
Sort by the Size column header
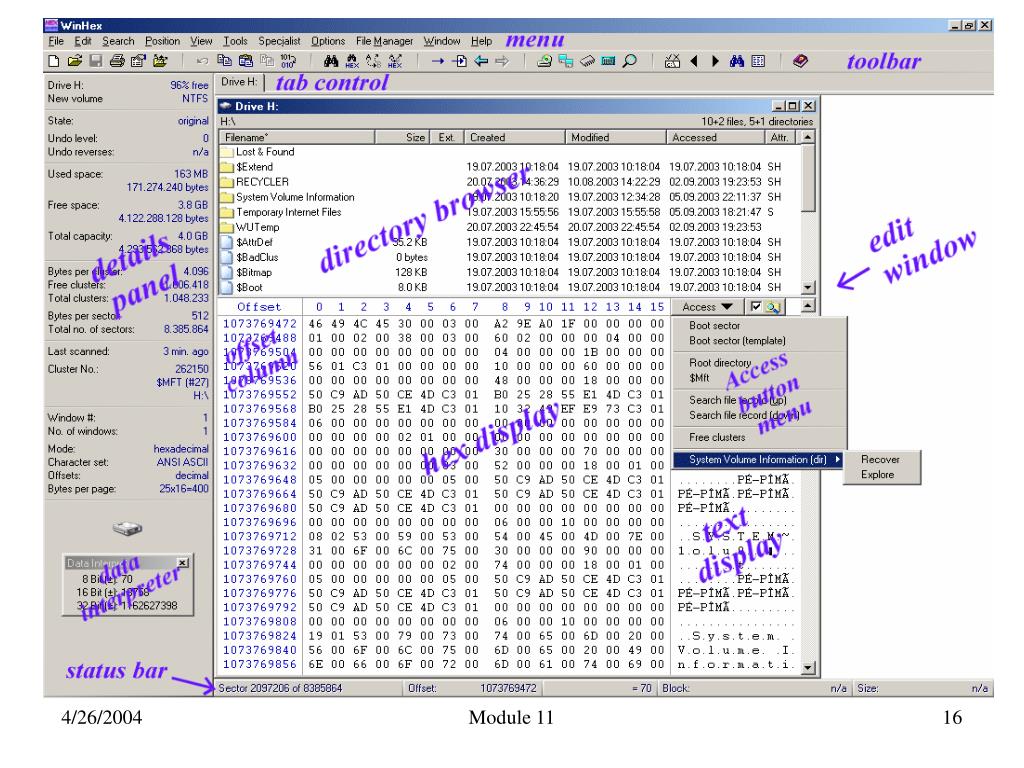[x=403, y=137]
